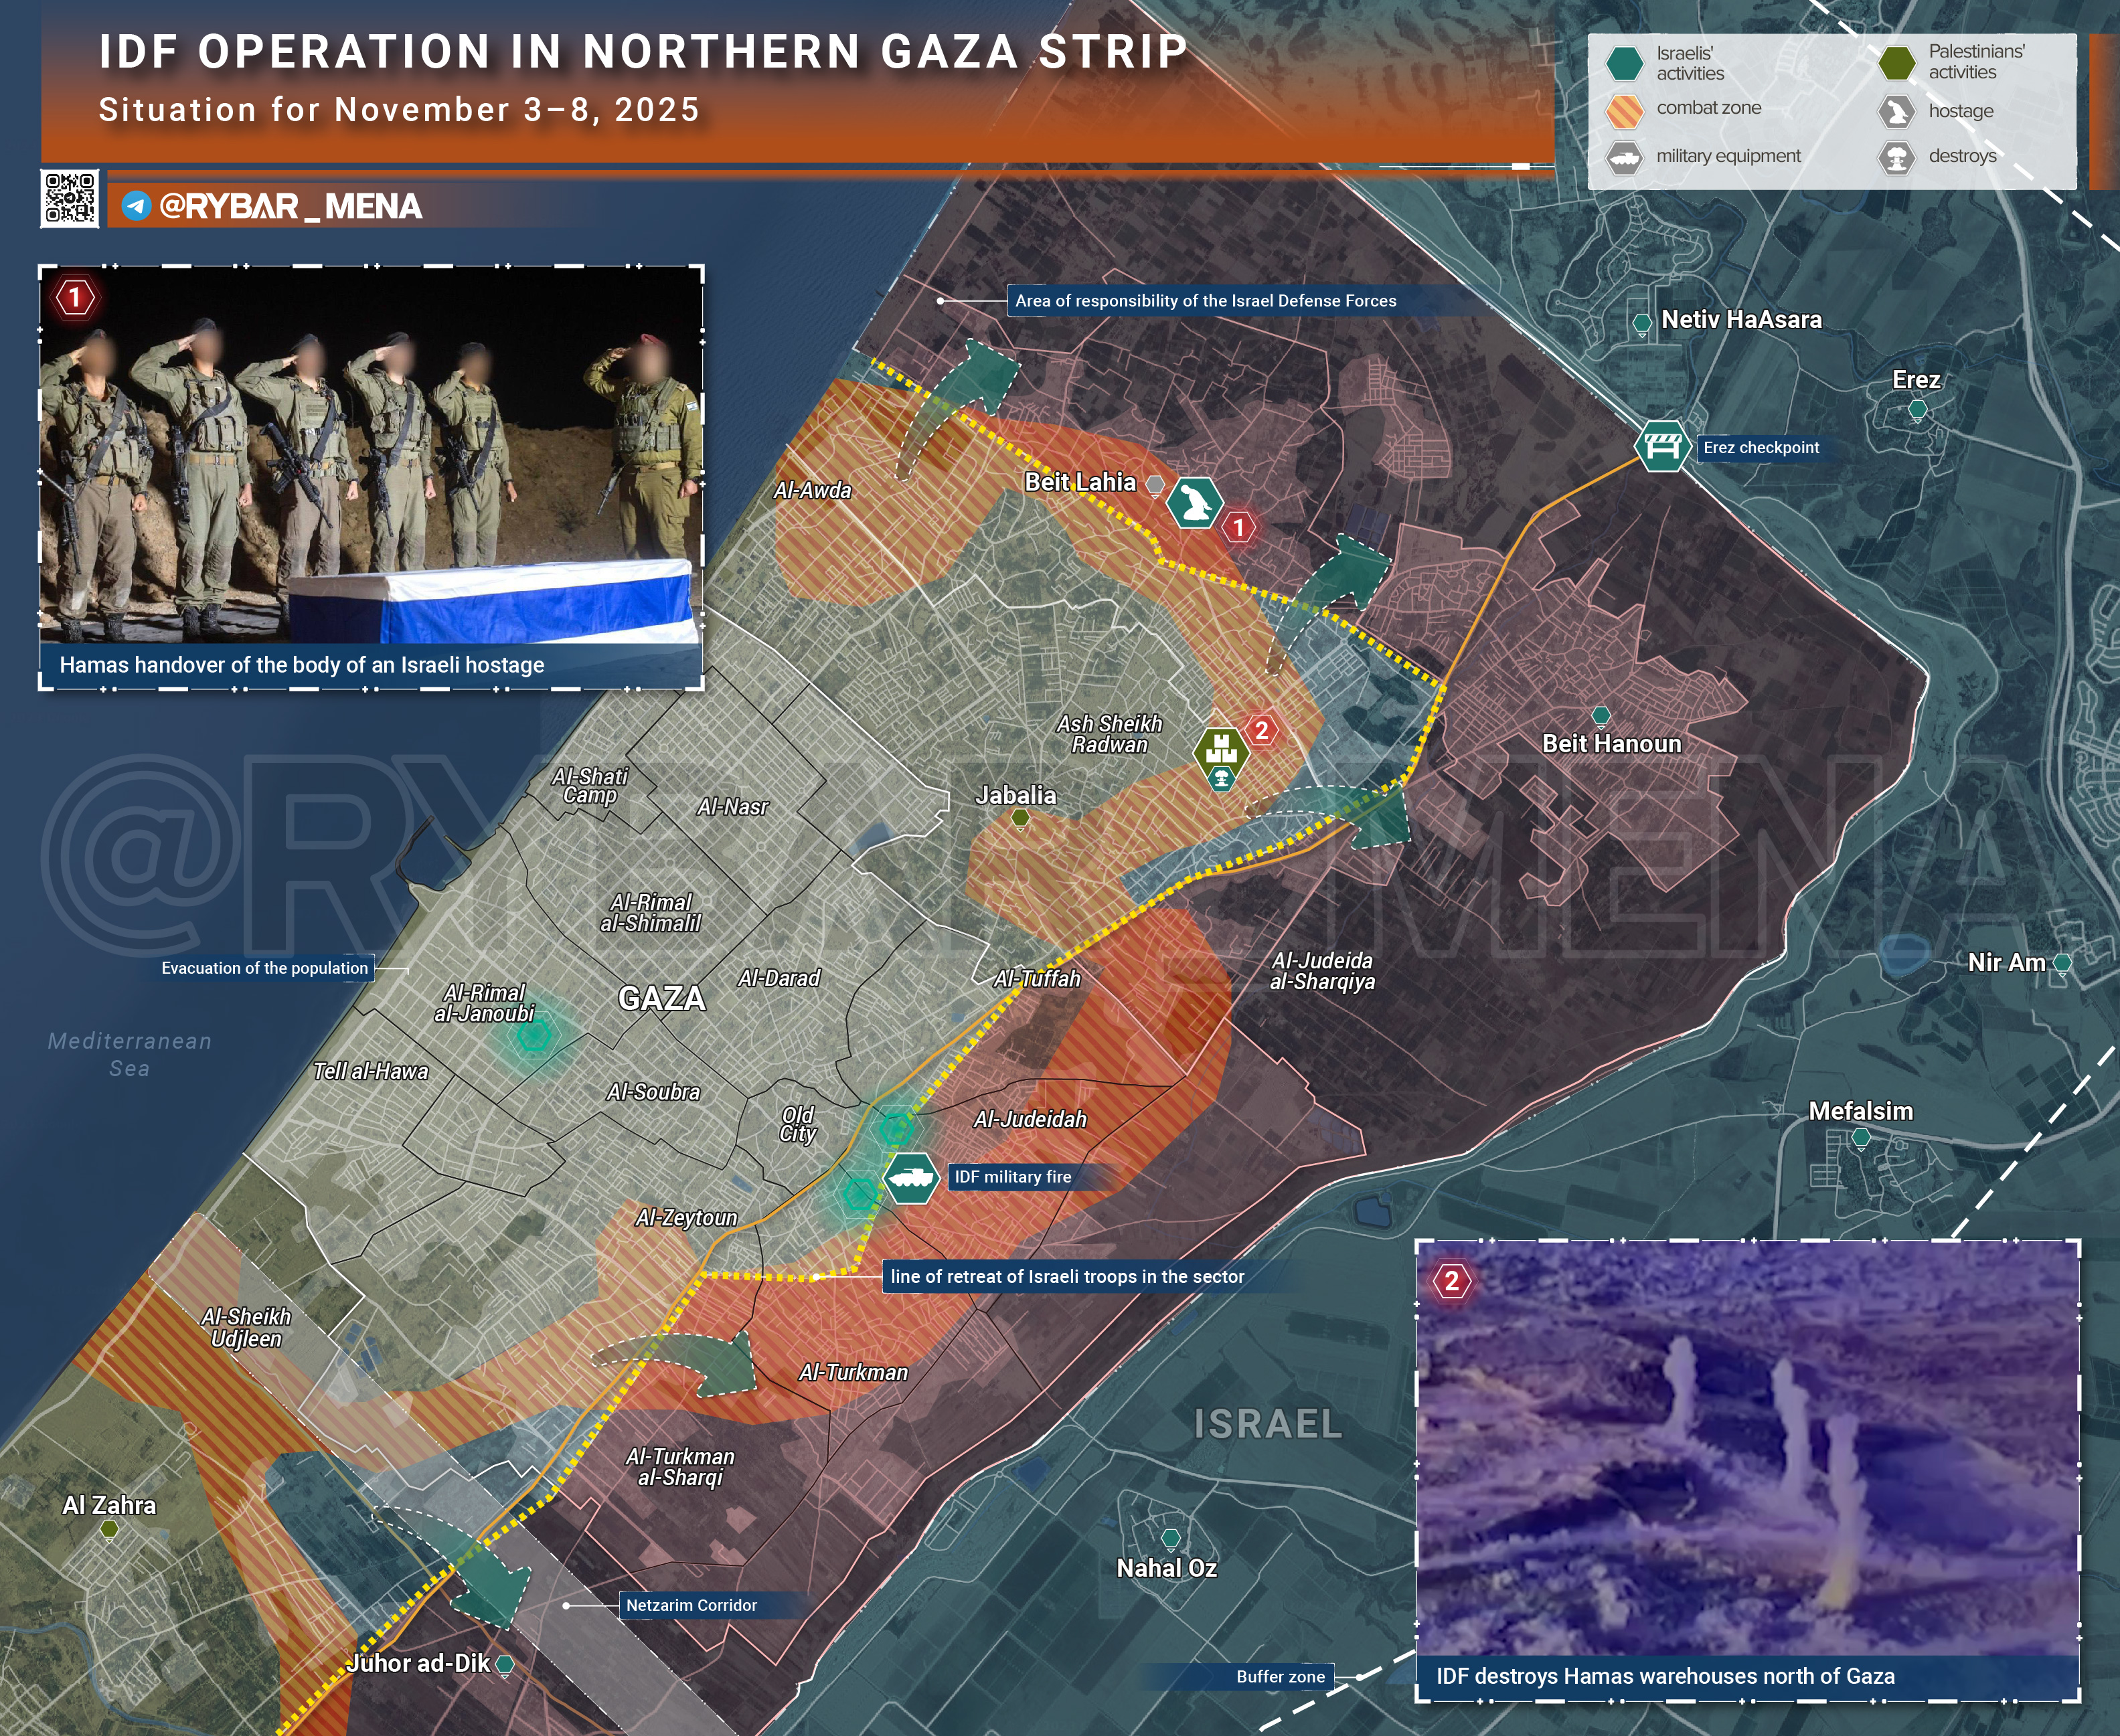
Task: Click the Netzarim Corridor label
Action: (691, 1605)
